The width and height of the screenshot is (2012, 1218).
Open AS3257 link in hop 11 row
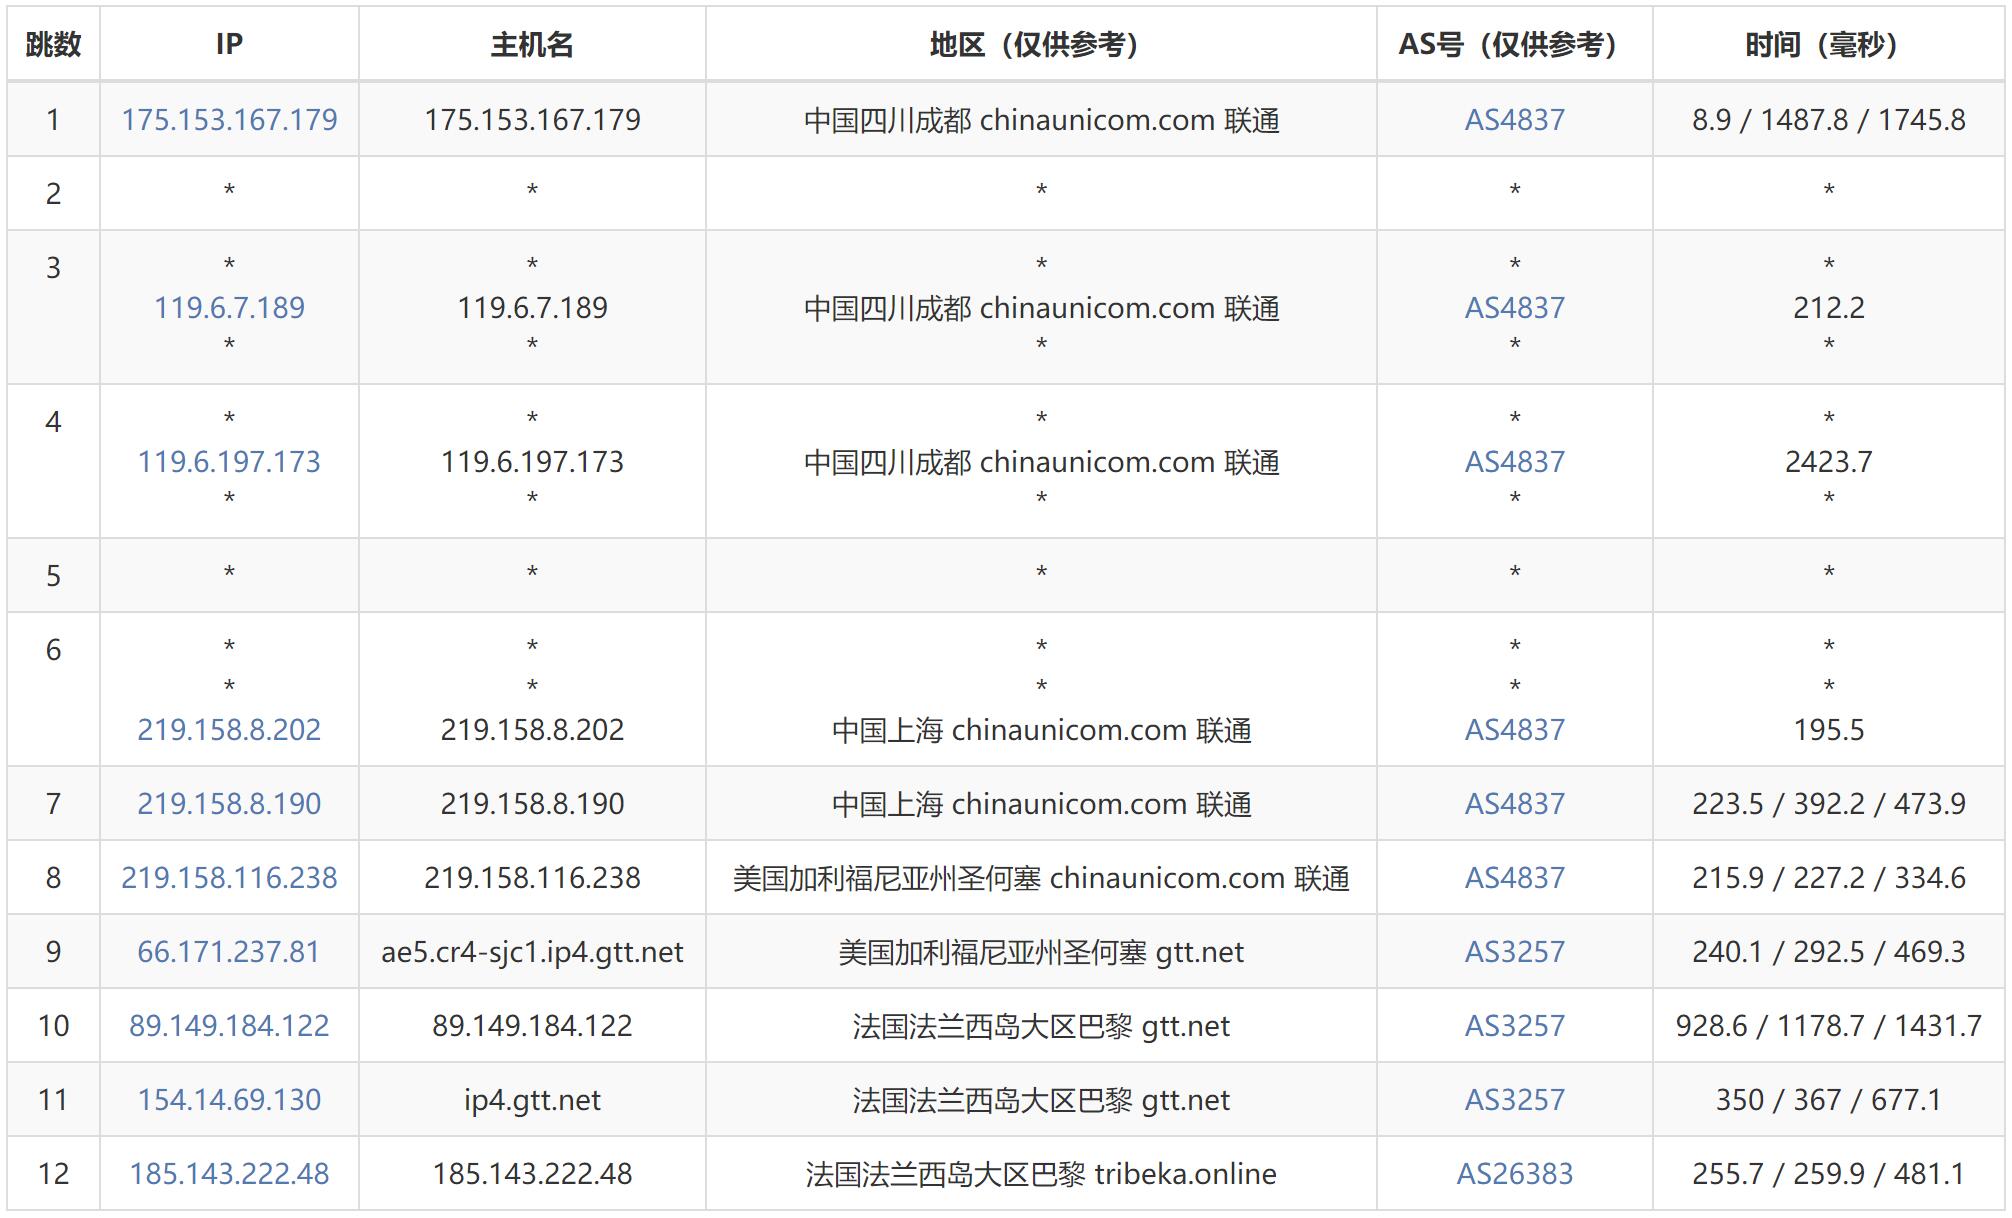click(x=1514, y=1100)
